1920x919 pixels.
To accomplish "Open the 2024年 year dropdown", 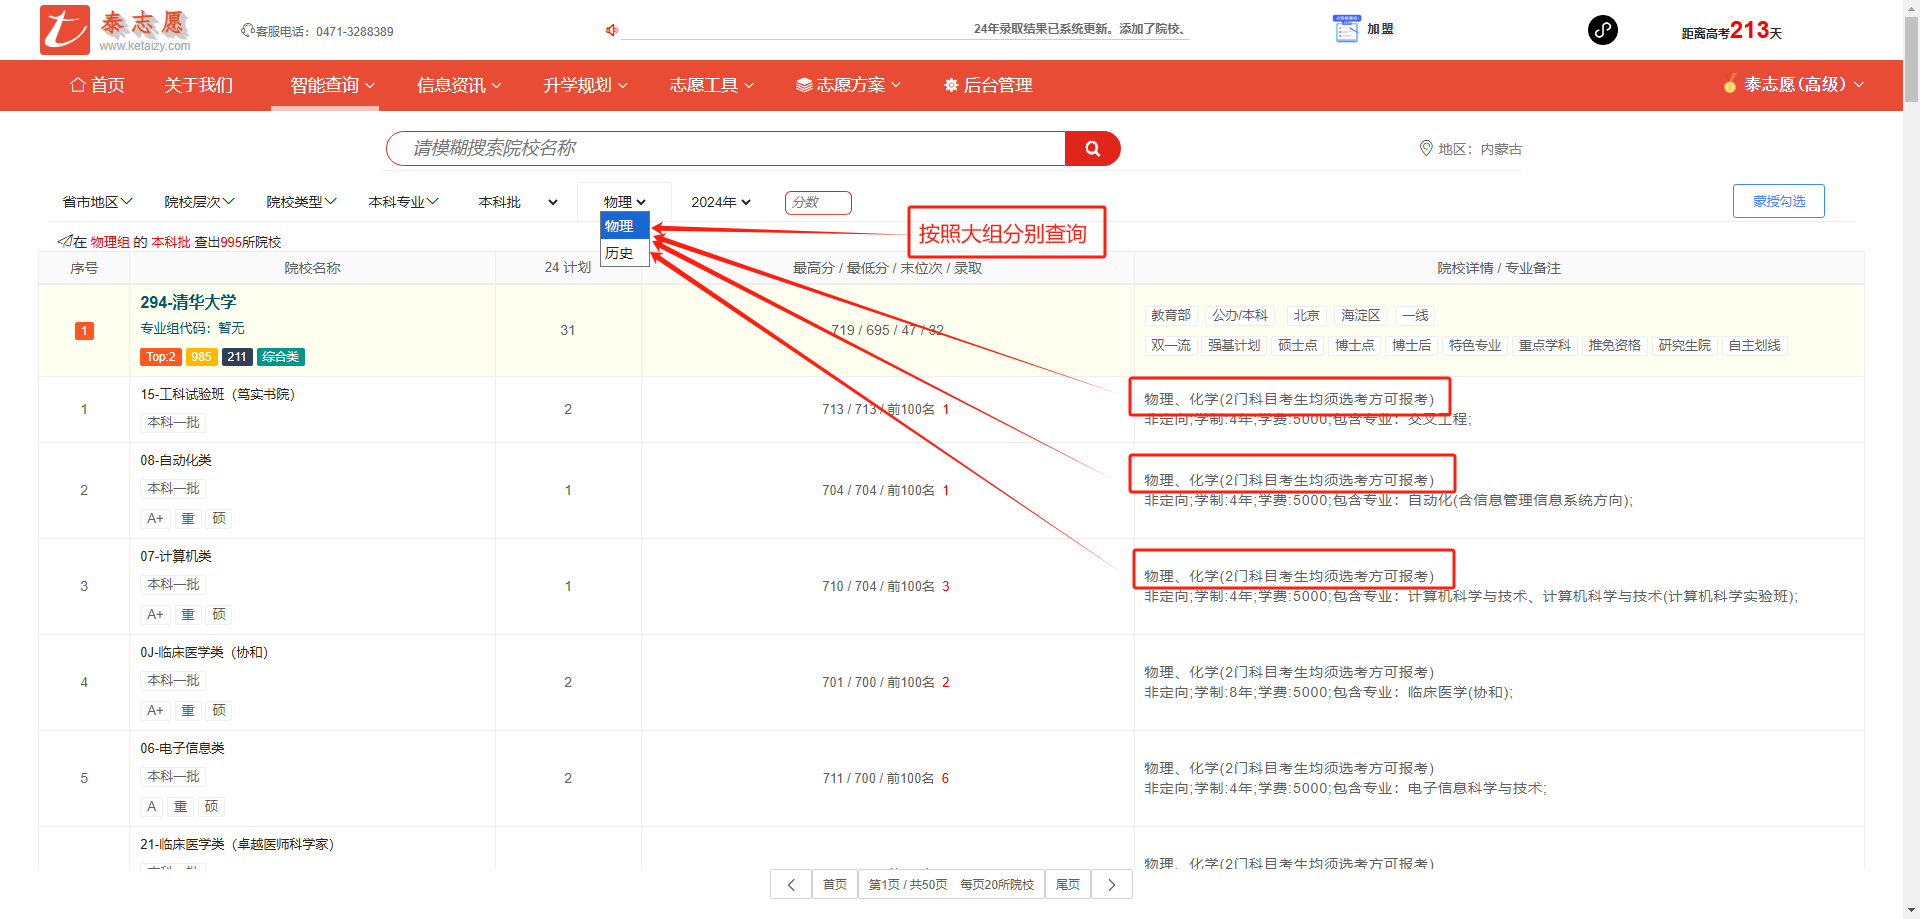I will (720, 202).
